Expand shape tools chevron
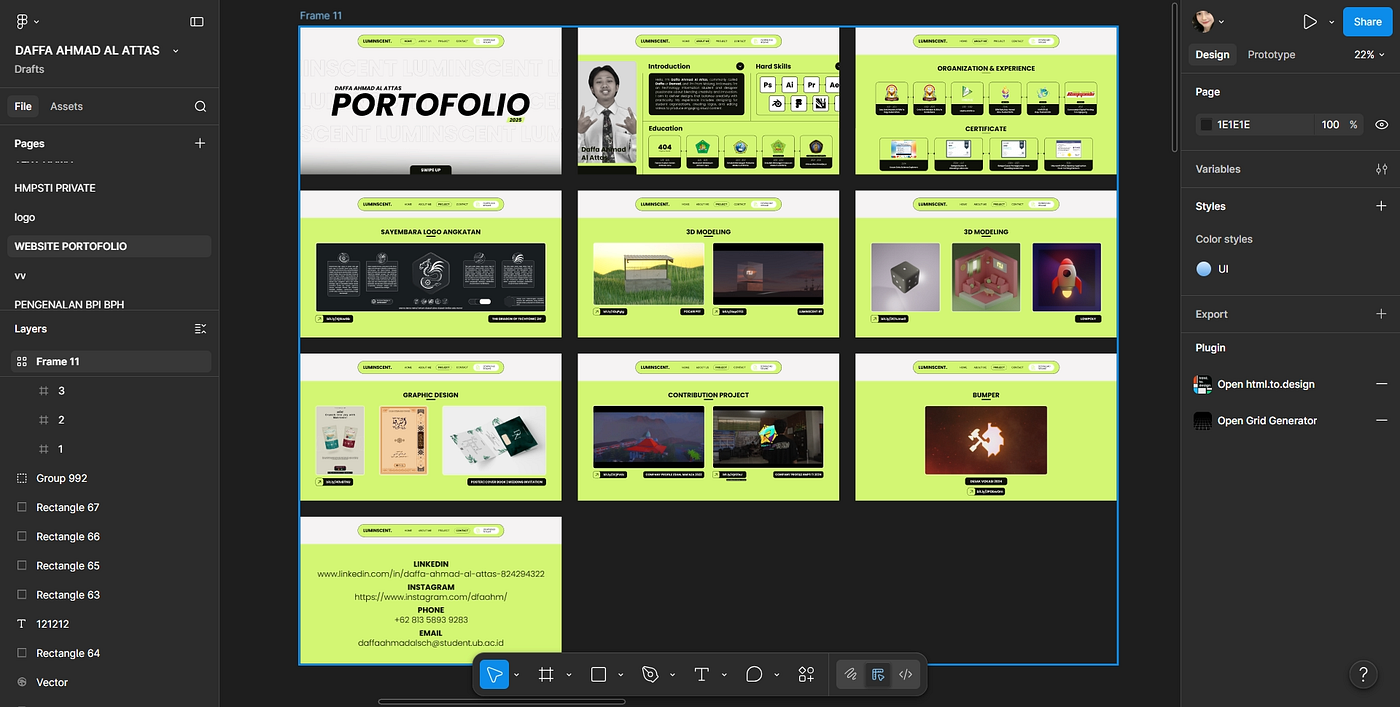Image resolution: width=1400 pixels, height=707 pixels. 620,675
